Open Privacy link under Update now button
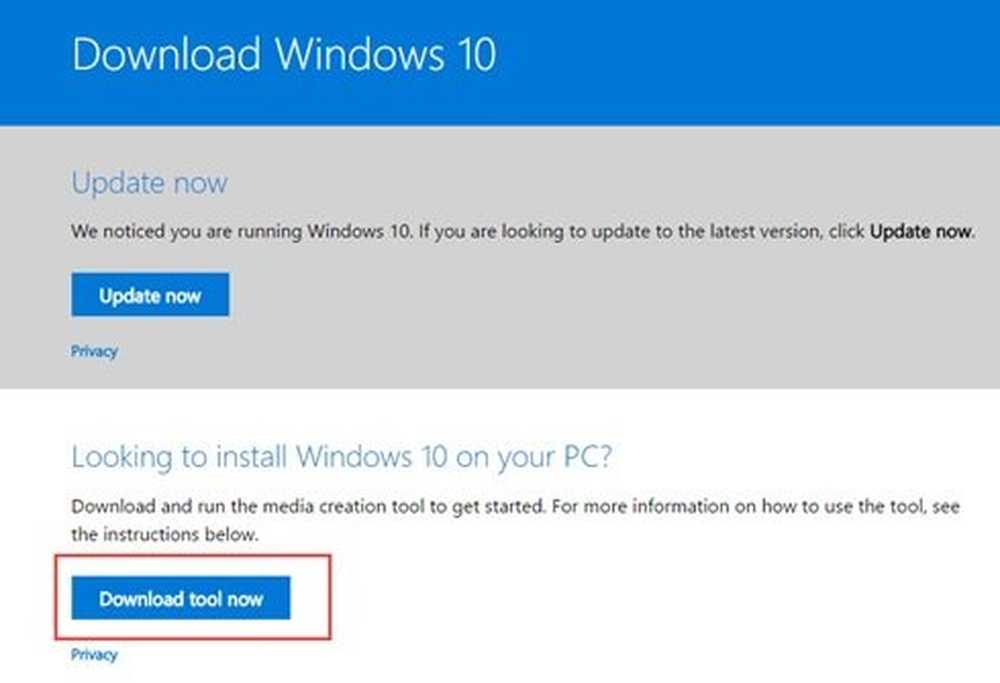1000x683 pixels. (94, 351)
